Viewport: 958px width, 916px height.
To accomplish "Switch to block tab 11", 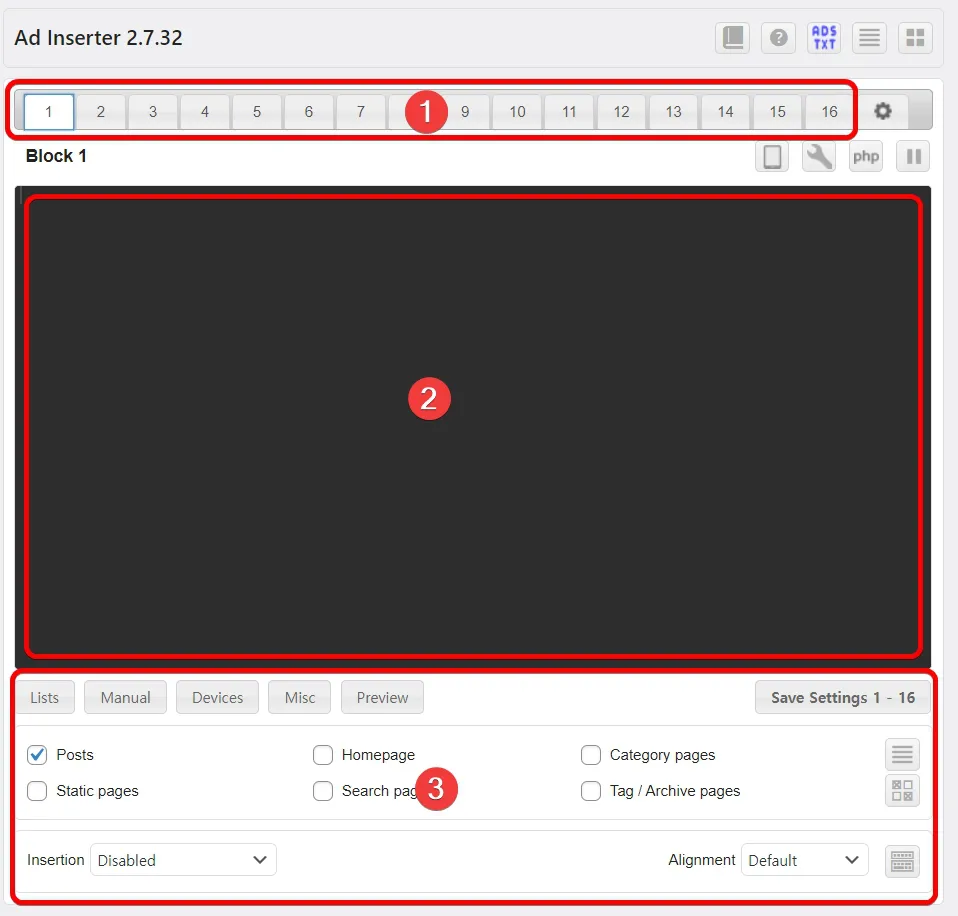I will click(569, 112).
